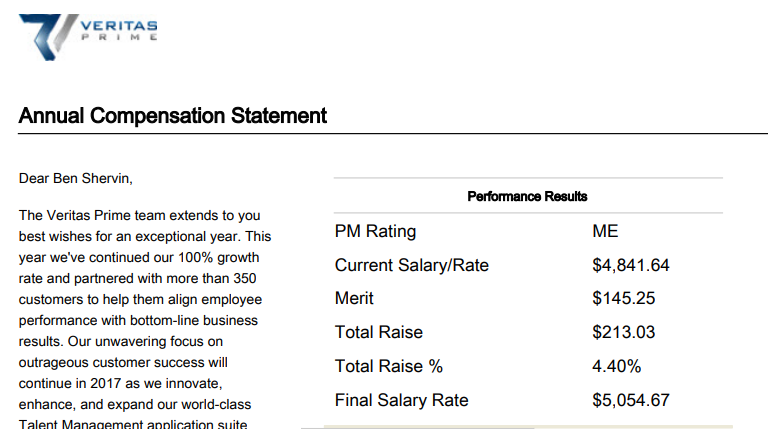The height and width of the screenshot is (429, 768).
Task: Select the Final Salary Rate label
Action: point(402,400)
